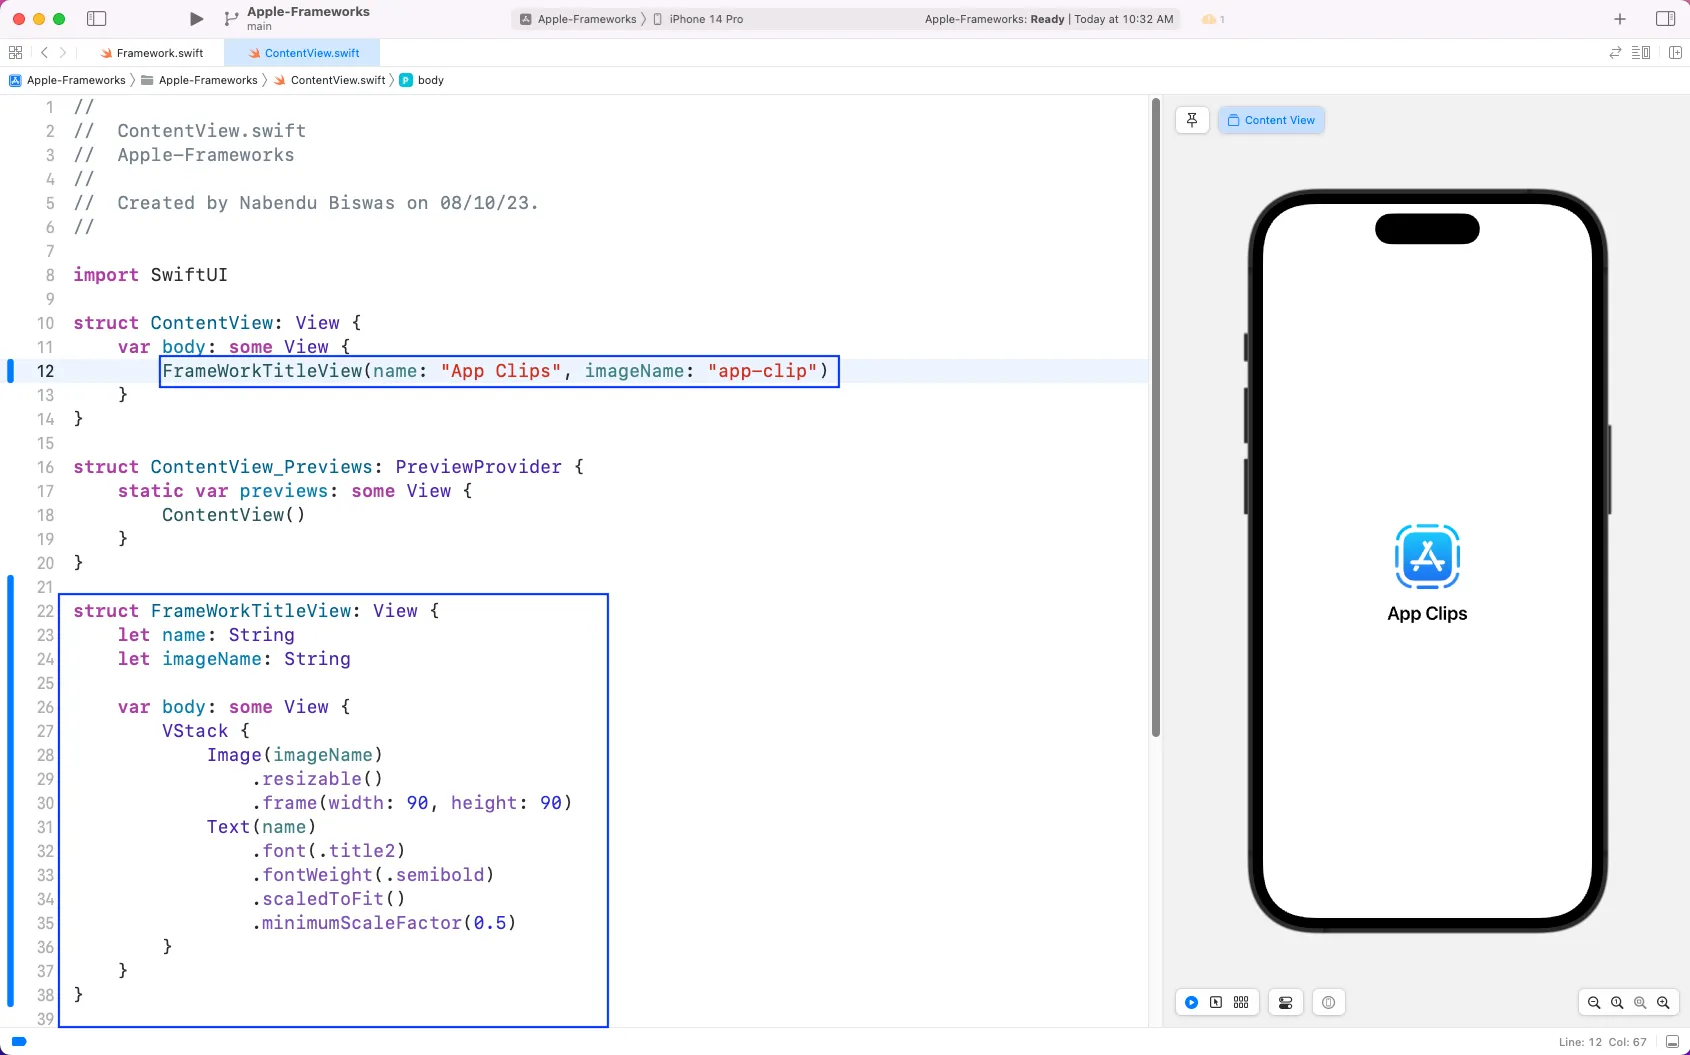This screenshot has width=1690, height=1055.
Task: Click let imageName: String line
Action: (x=234, y=659)
